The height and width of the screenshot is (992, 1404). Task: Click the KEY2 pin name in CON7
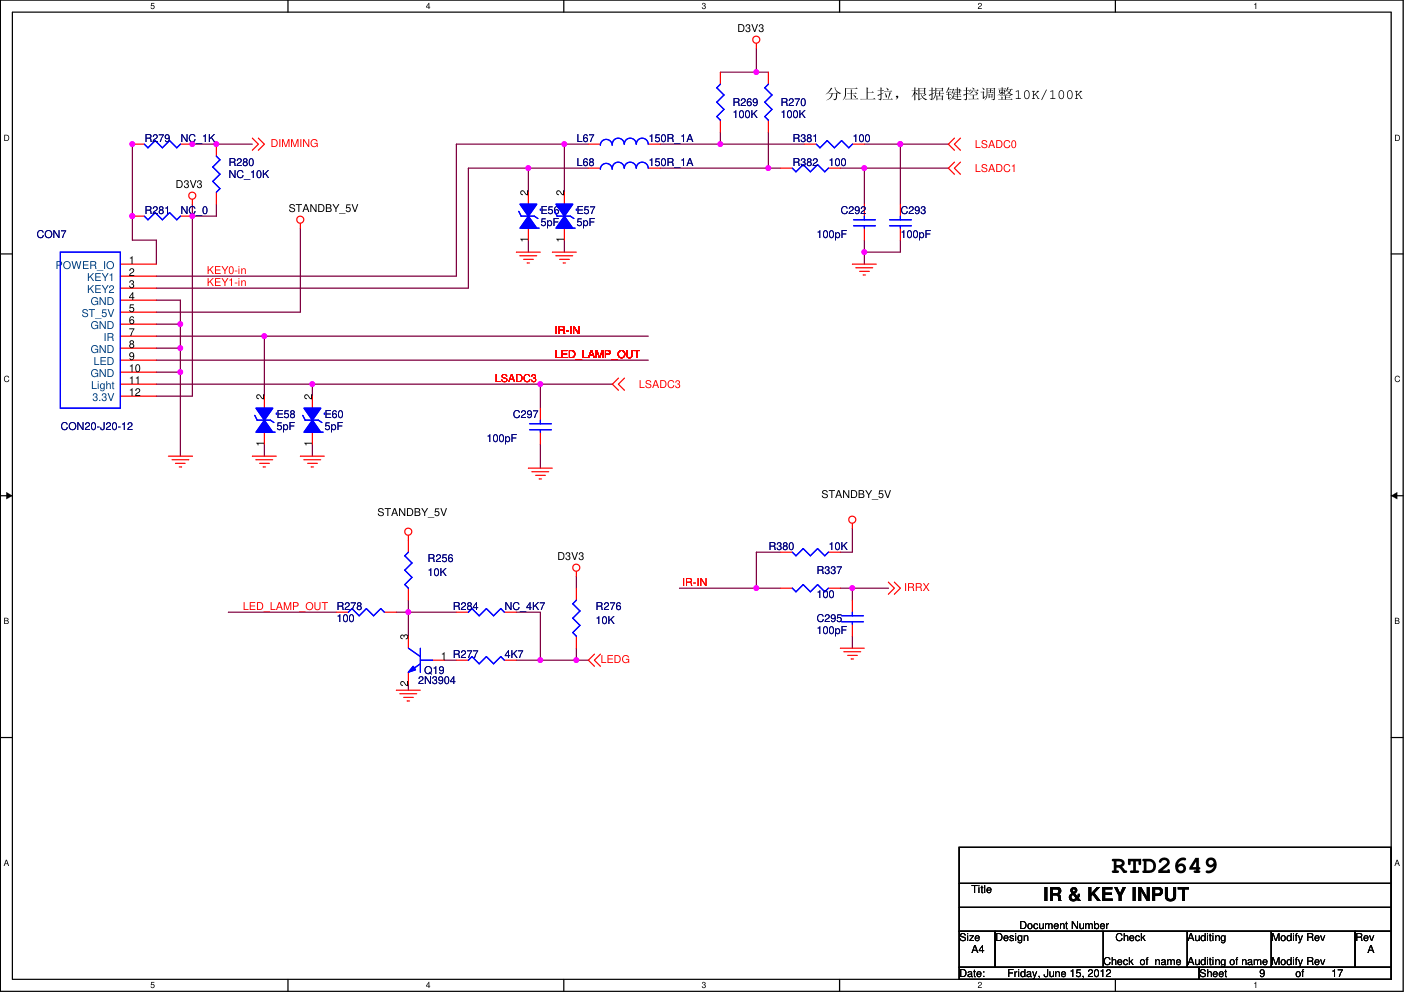(x=101, y=289)
